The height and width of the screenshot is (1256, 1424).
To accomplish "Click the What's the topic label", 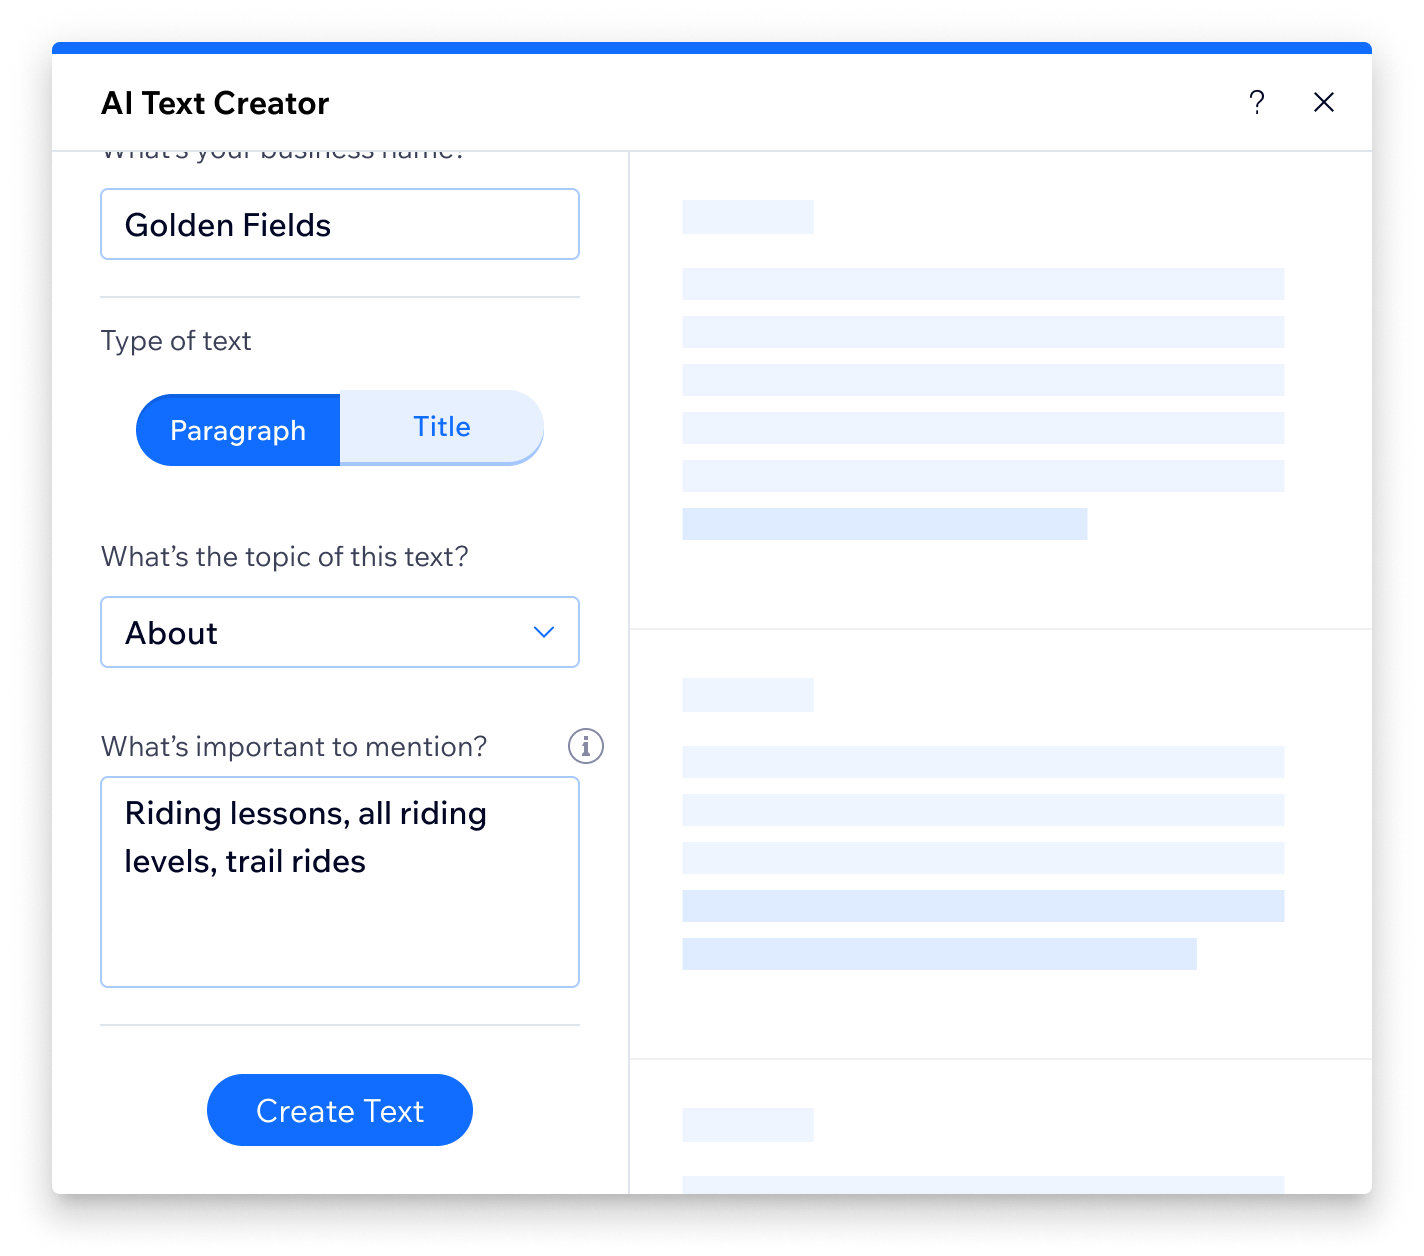I will pyautogui.click(x=285, y=557).
